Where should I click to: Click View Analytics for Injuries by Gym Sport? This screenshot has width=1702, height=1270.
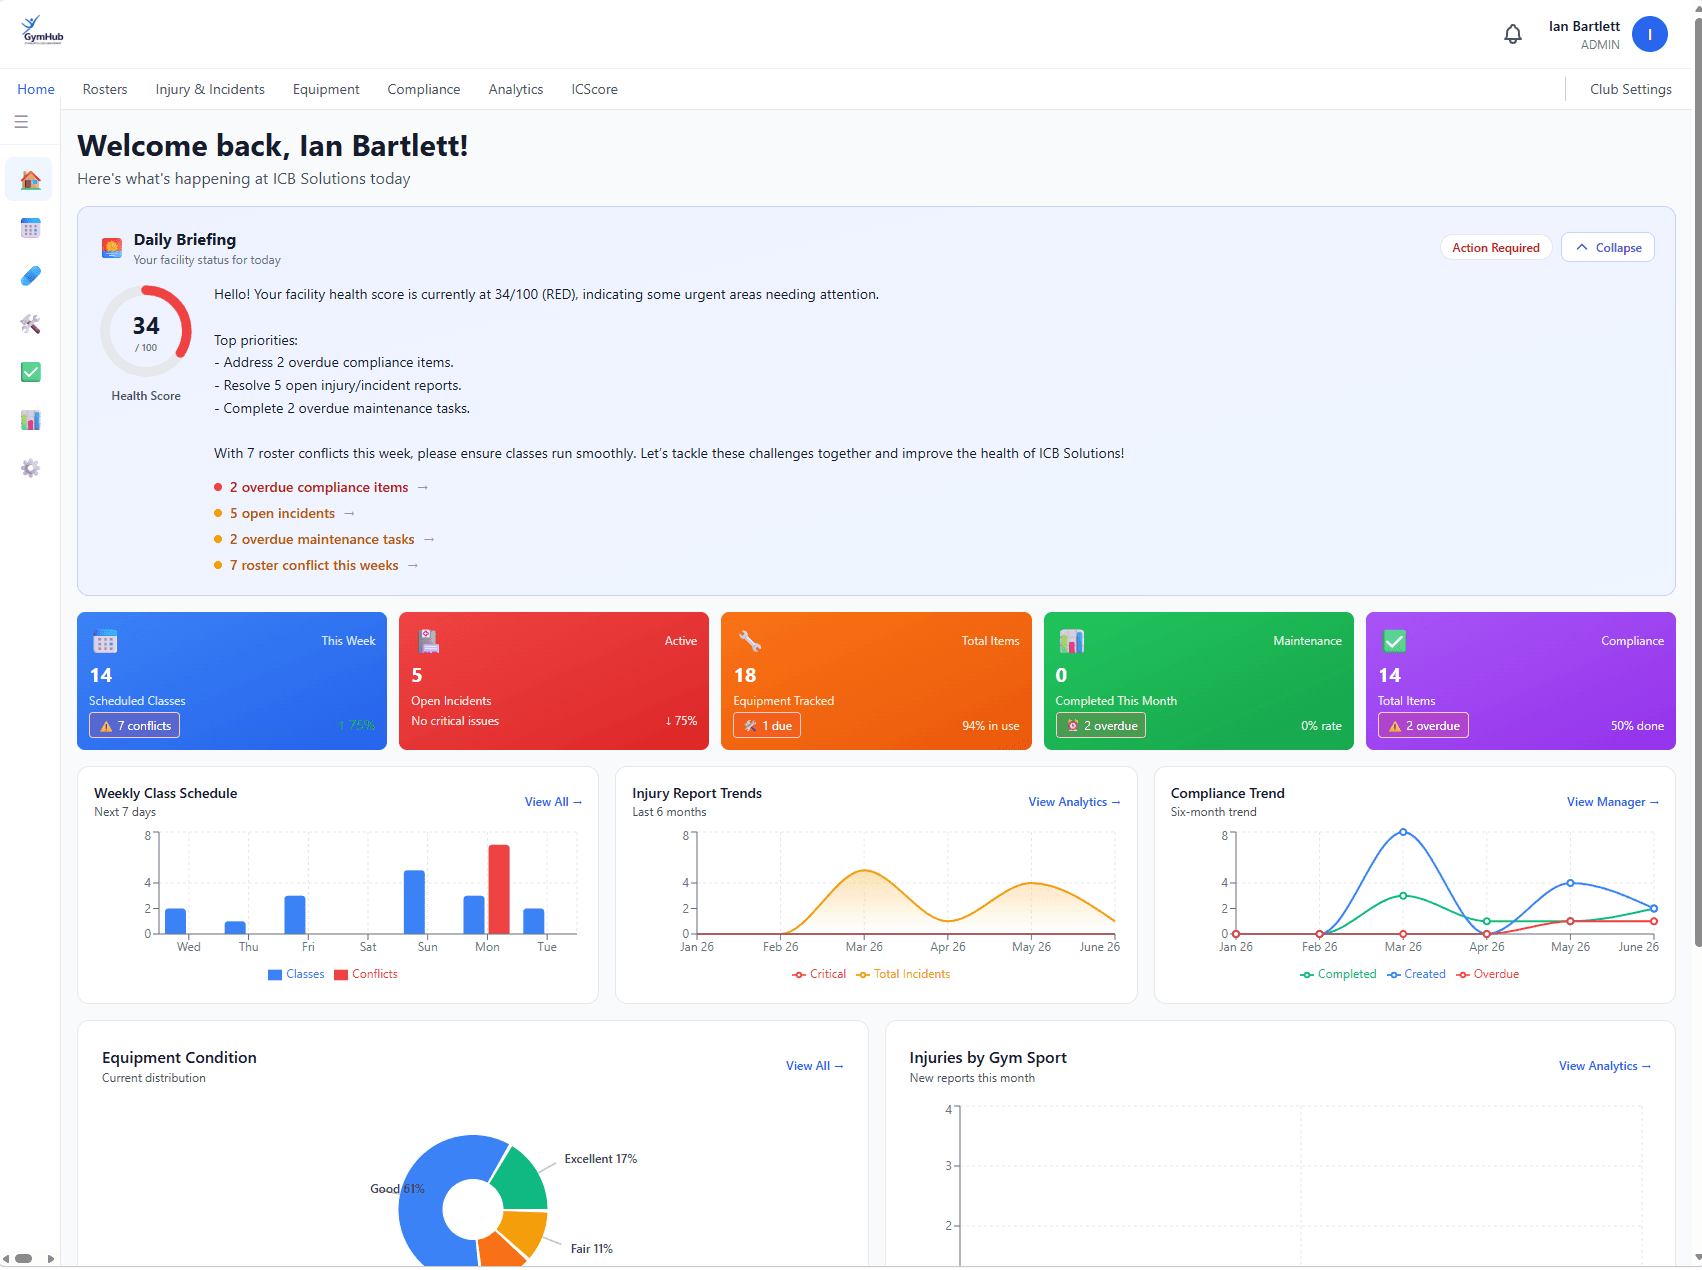[x=1604, y=1066]
